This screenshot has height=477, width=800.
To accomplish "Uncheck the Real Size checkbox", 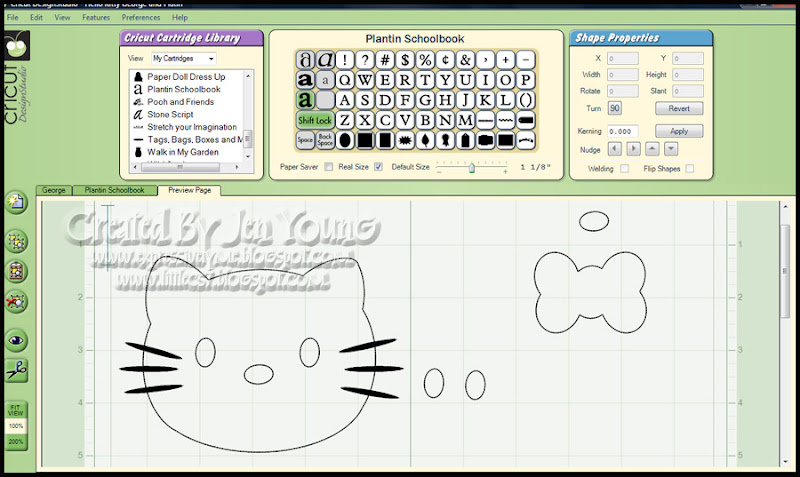I will pyautogui.click(x=378, y=167).
